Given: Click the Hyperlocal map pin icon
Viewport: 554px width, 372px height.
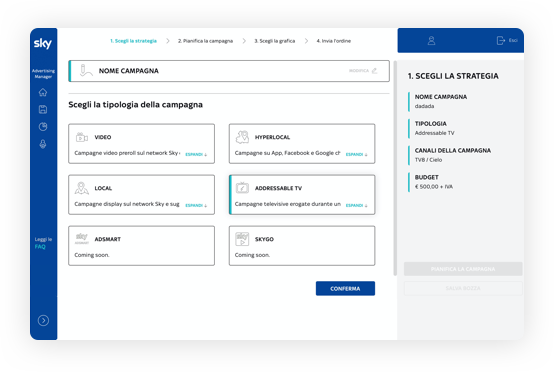Looking at the screenshot, I should [x=242, y=137].
